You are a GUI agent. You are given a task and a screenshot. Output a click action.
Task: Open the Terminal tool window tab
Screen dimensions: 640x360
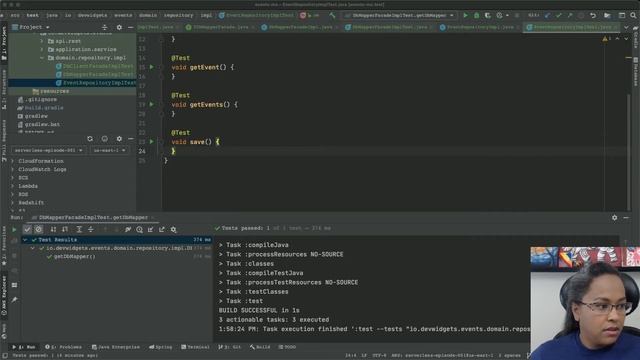[195, 347]
